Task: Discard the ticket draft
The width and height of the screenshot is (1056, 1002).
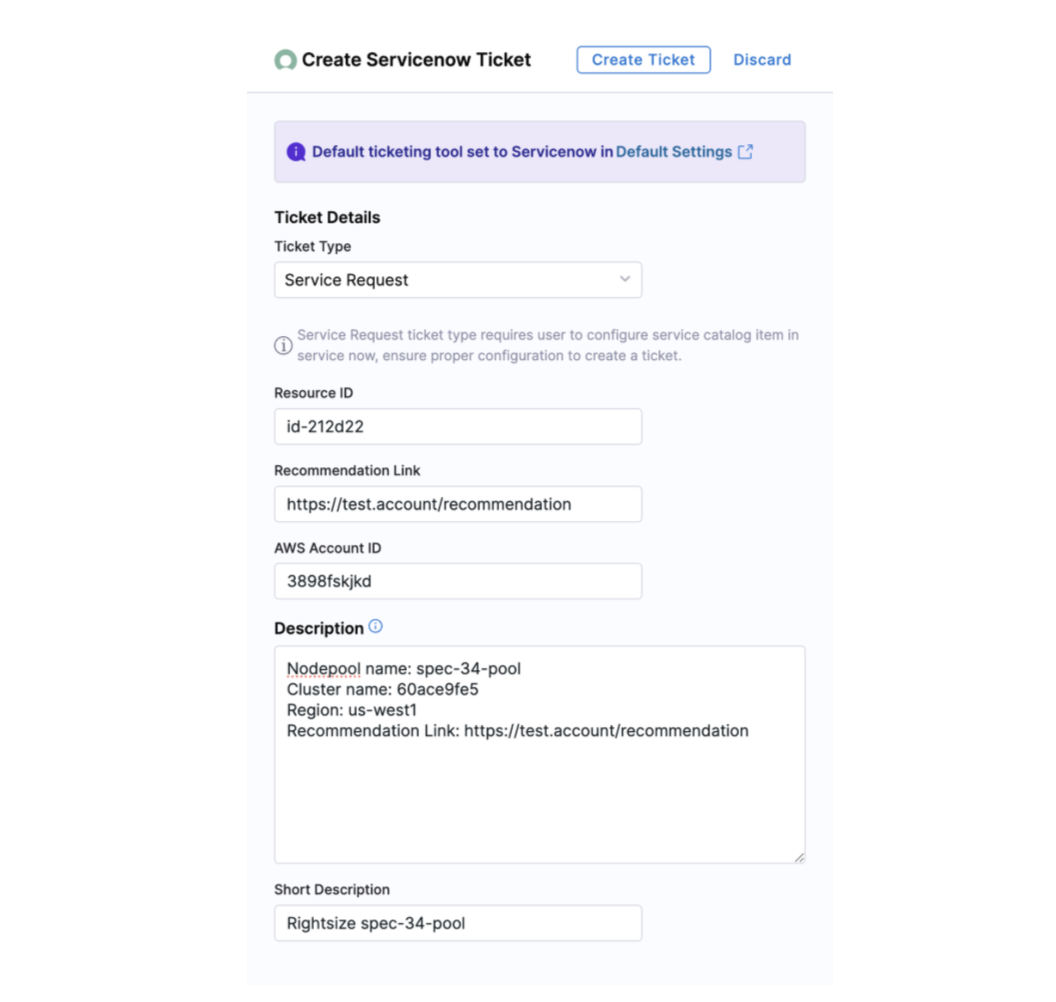Action: coord(762,60)
